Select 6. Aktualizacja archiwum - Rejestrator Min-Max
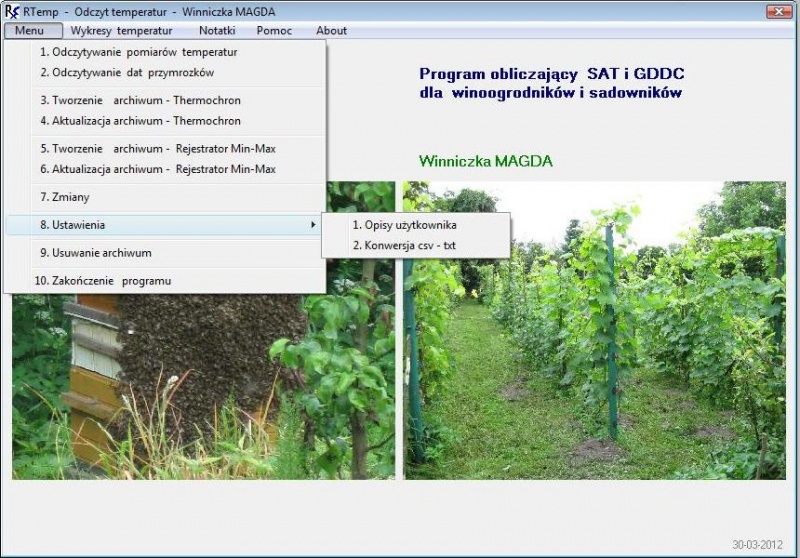 click(x=165, y=169)
